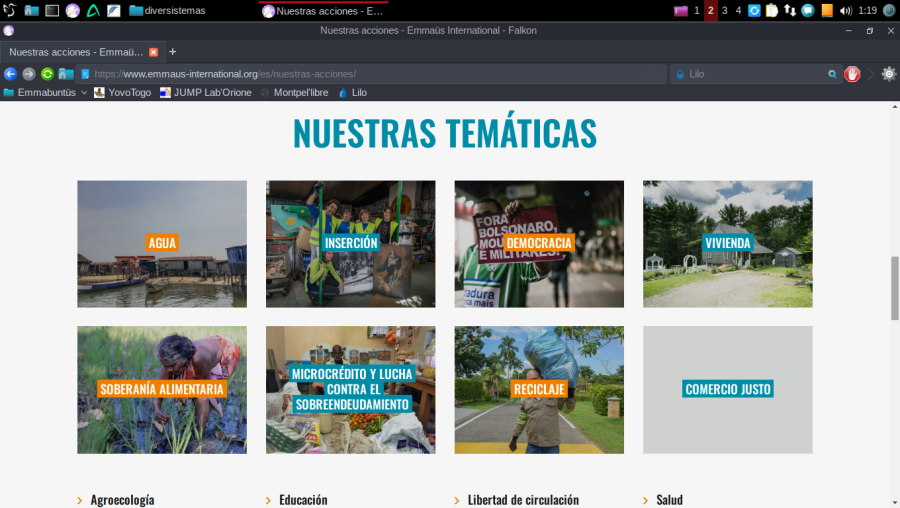Expand the Agroecología list item
The image size is (900, 508).
pos(116,500)
